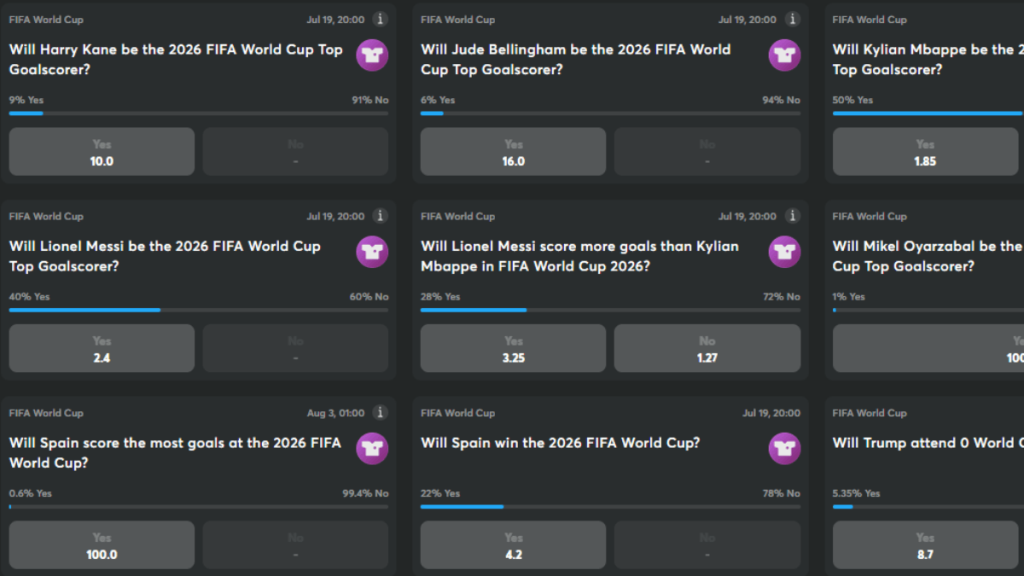This screenshot has width=1024, height=576.
Task: Pick Yes 8.7 on Trump attend market
Action: click(925, 545)
